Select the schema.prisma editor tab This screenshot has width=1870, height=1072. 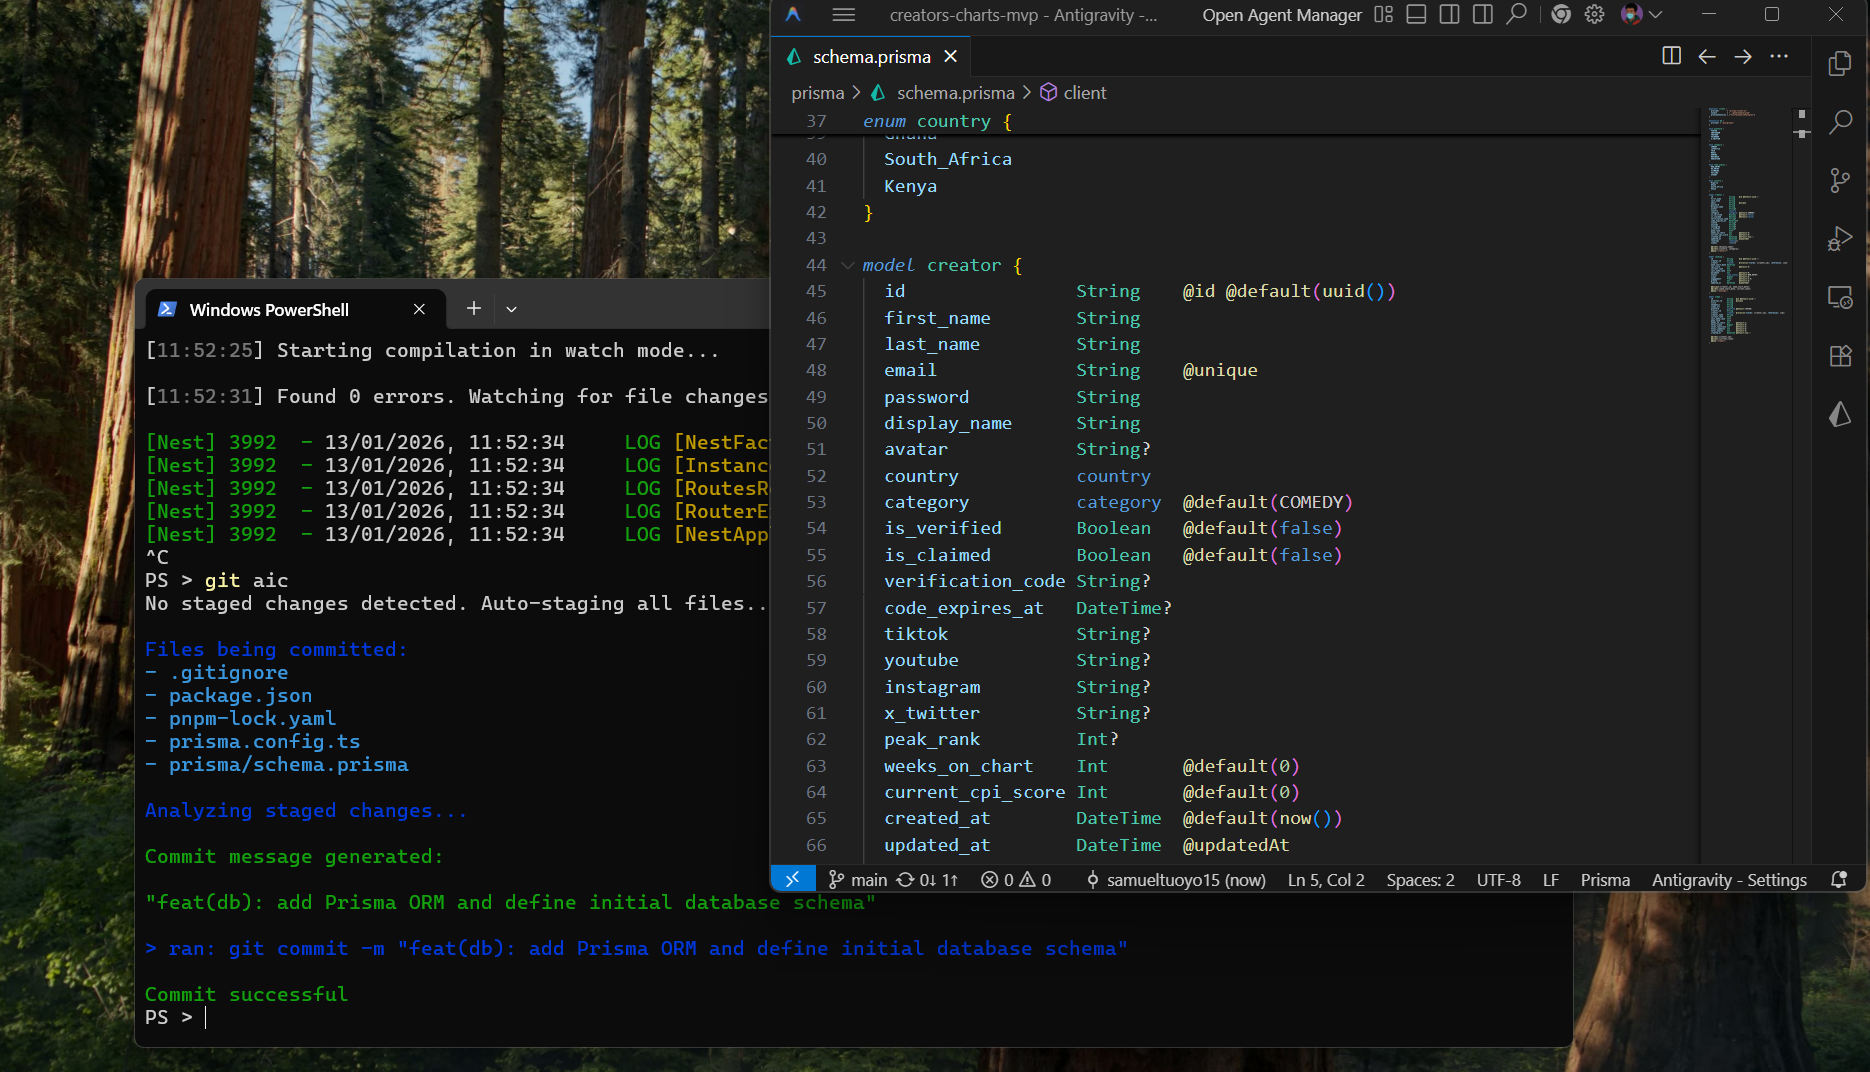click(871, 57)
